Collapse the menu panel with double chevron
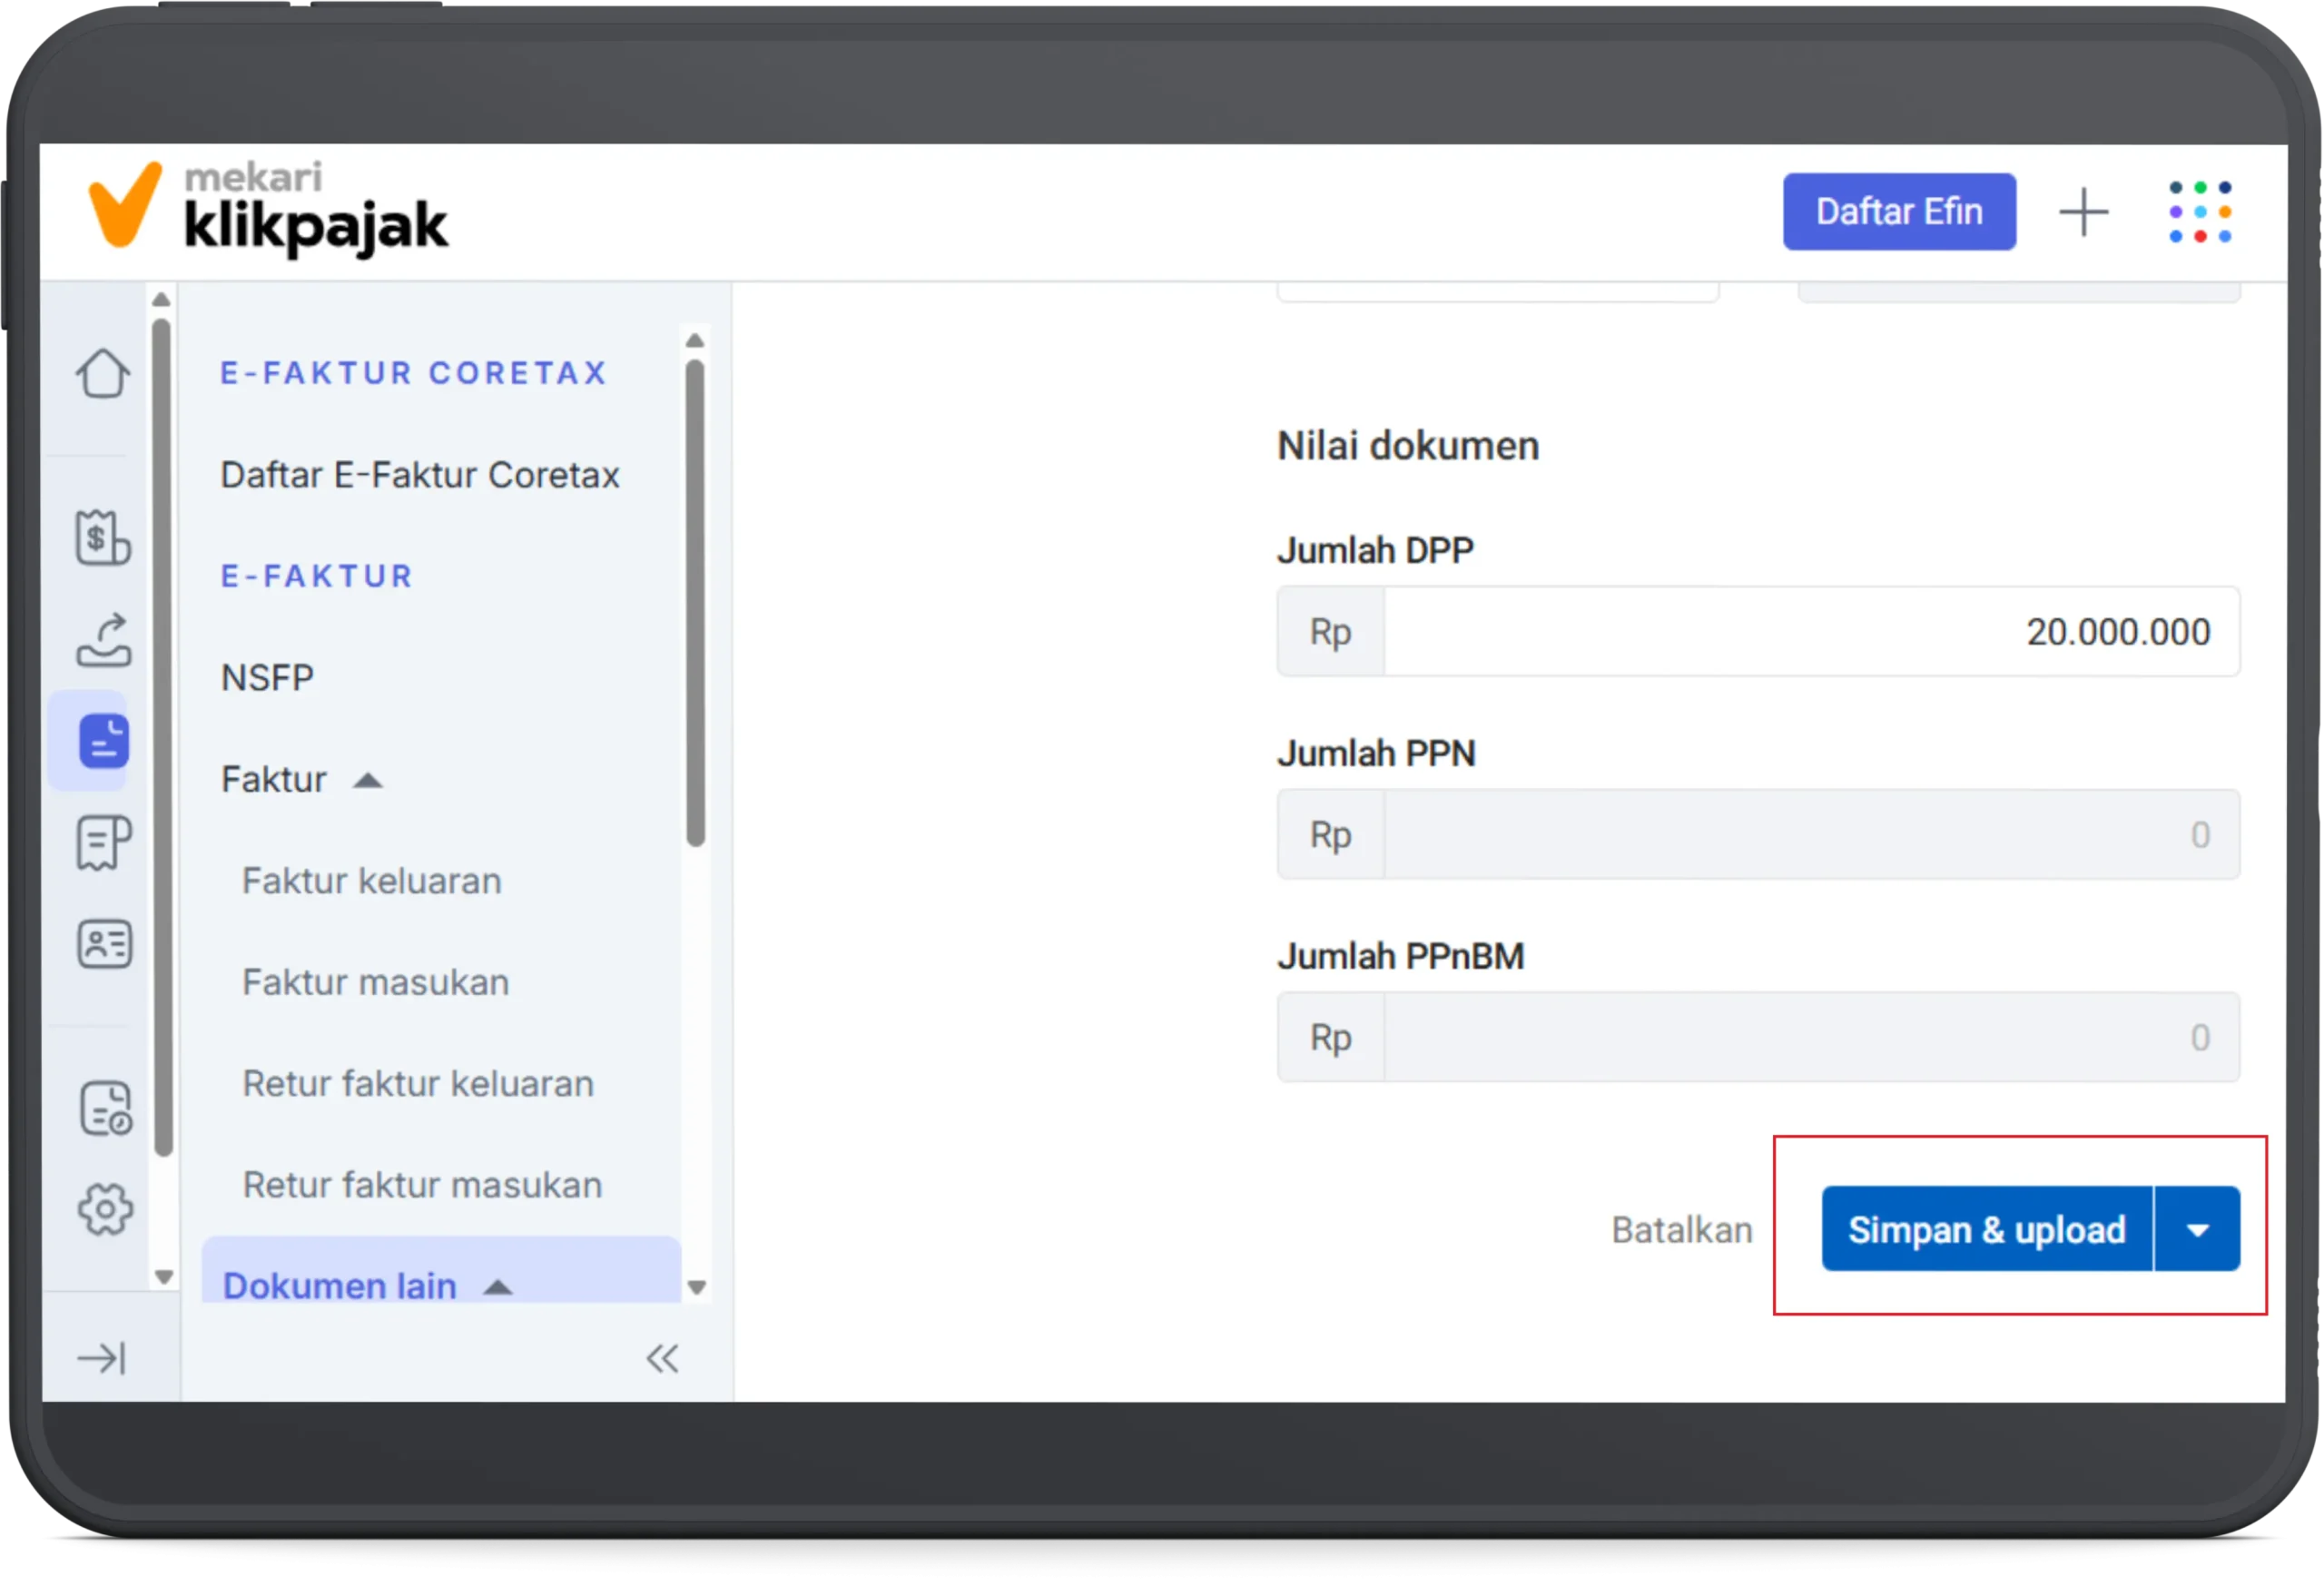Viewport: 2324px width, 1586px height. [662, 1358]
